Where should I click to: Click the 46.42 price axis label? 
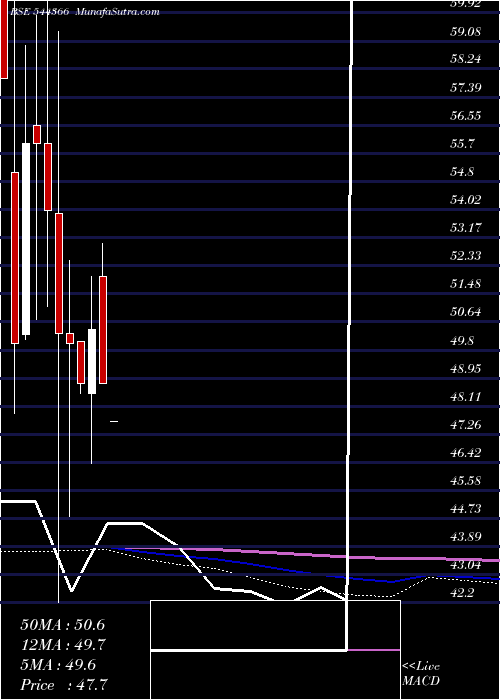tap(466, 452)
